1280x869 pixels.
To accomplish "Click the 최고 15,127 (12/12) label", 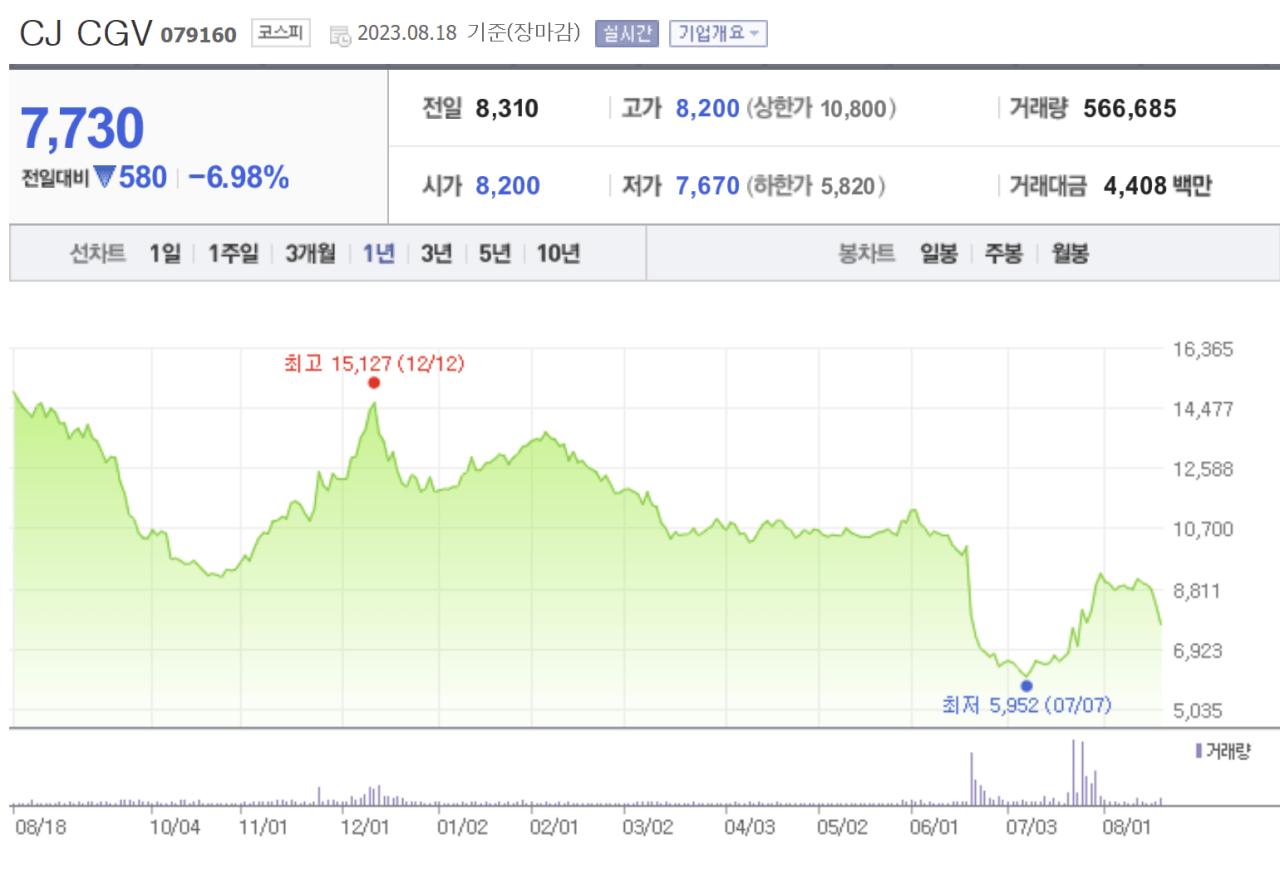I will [374, 363].
